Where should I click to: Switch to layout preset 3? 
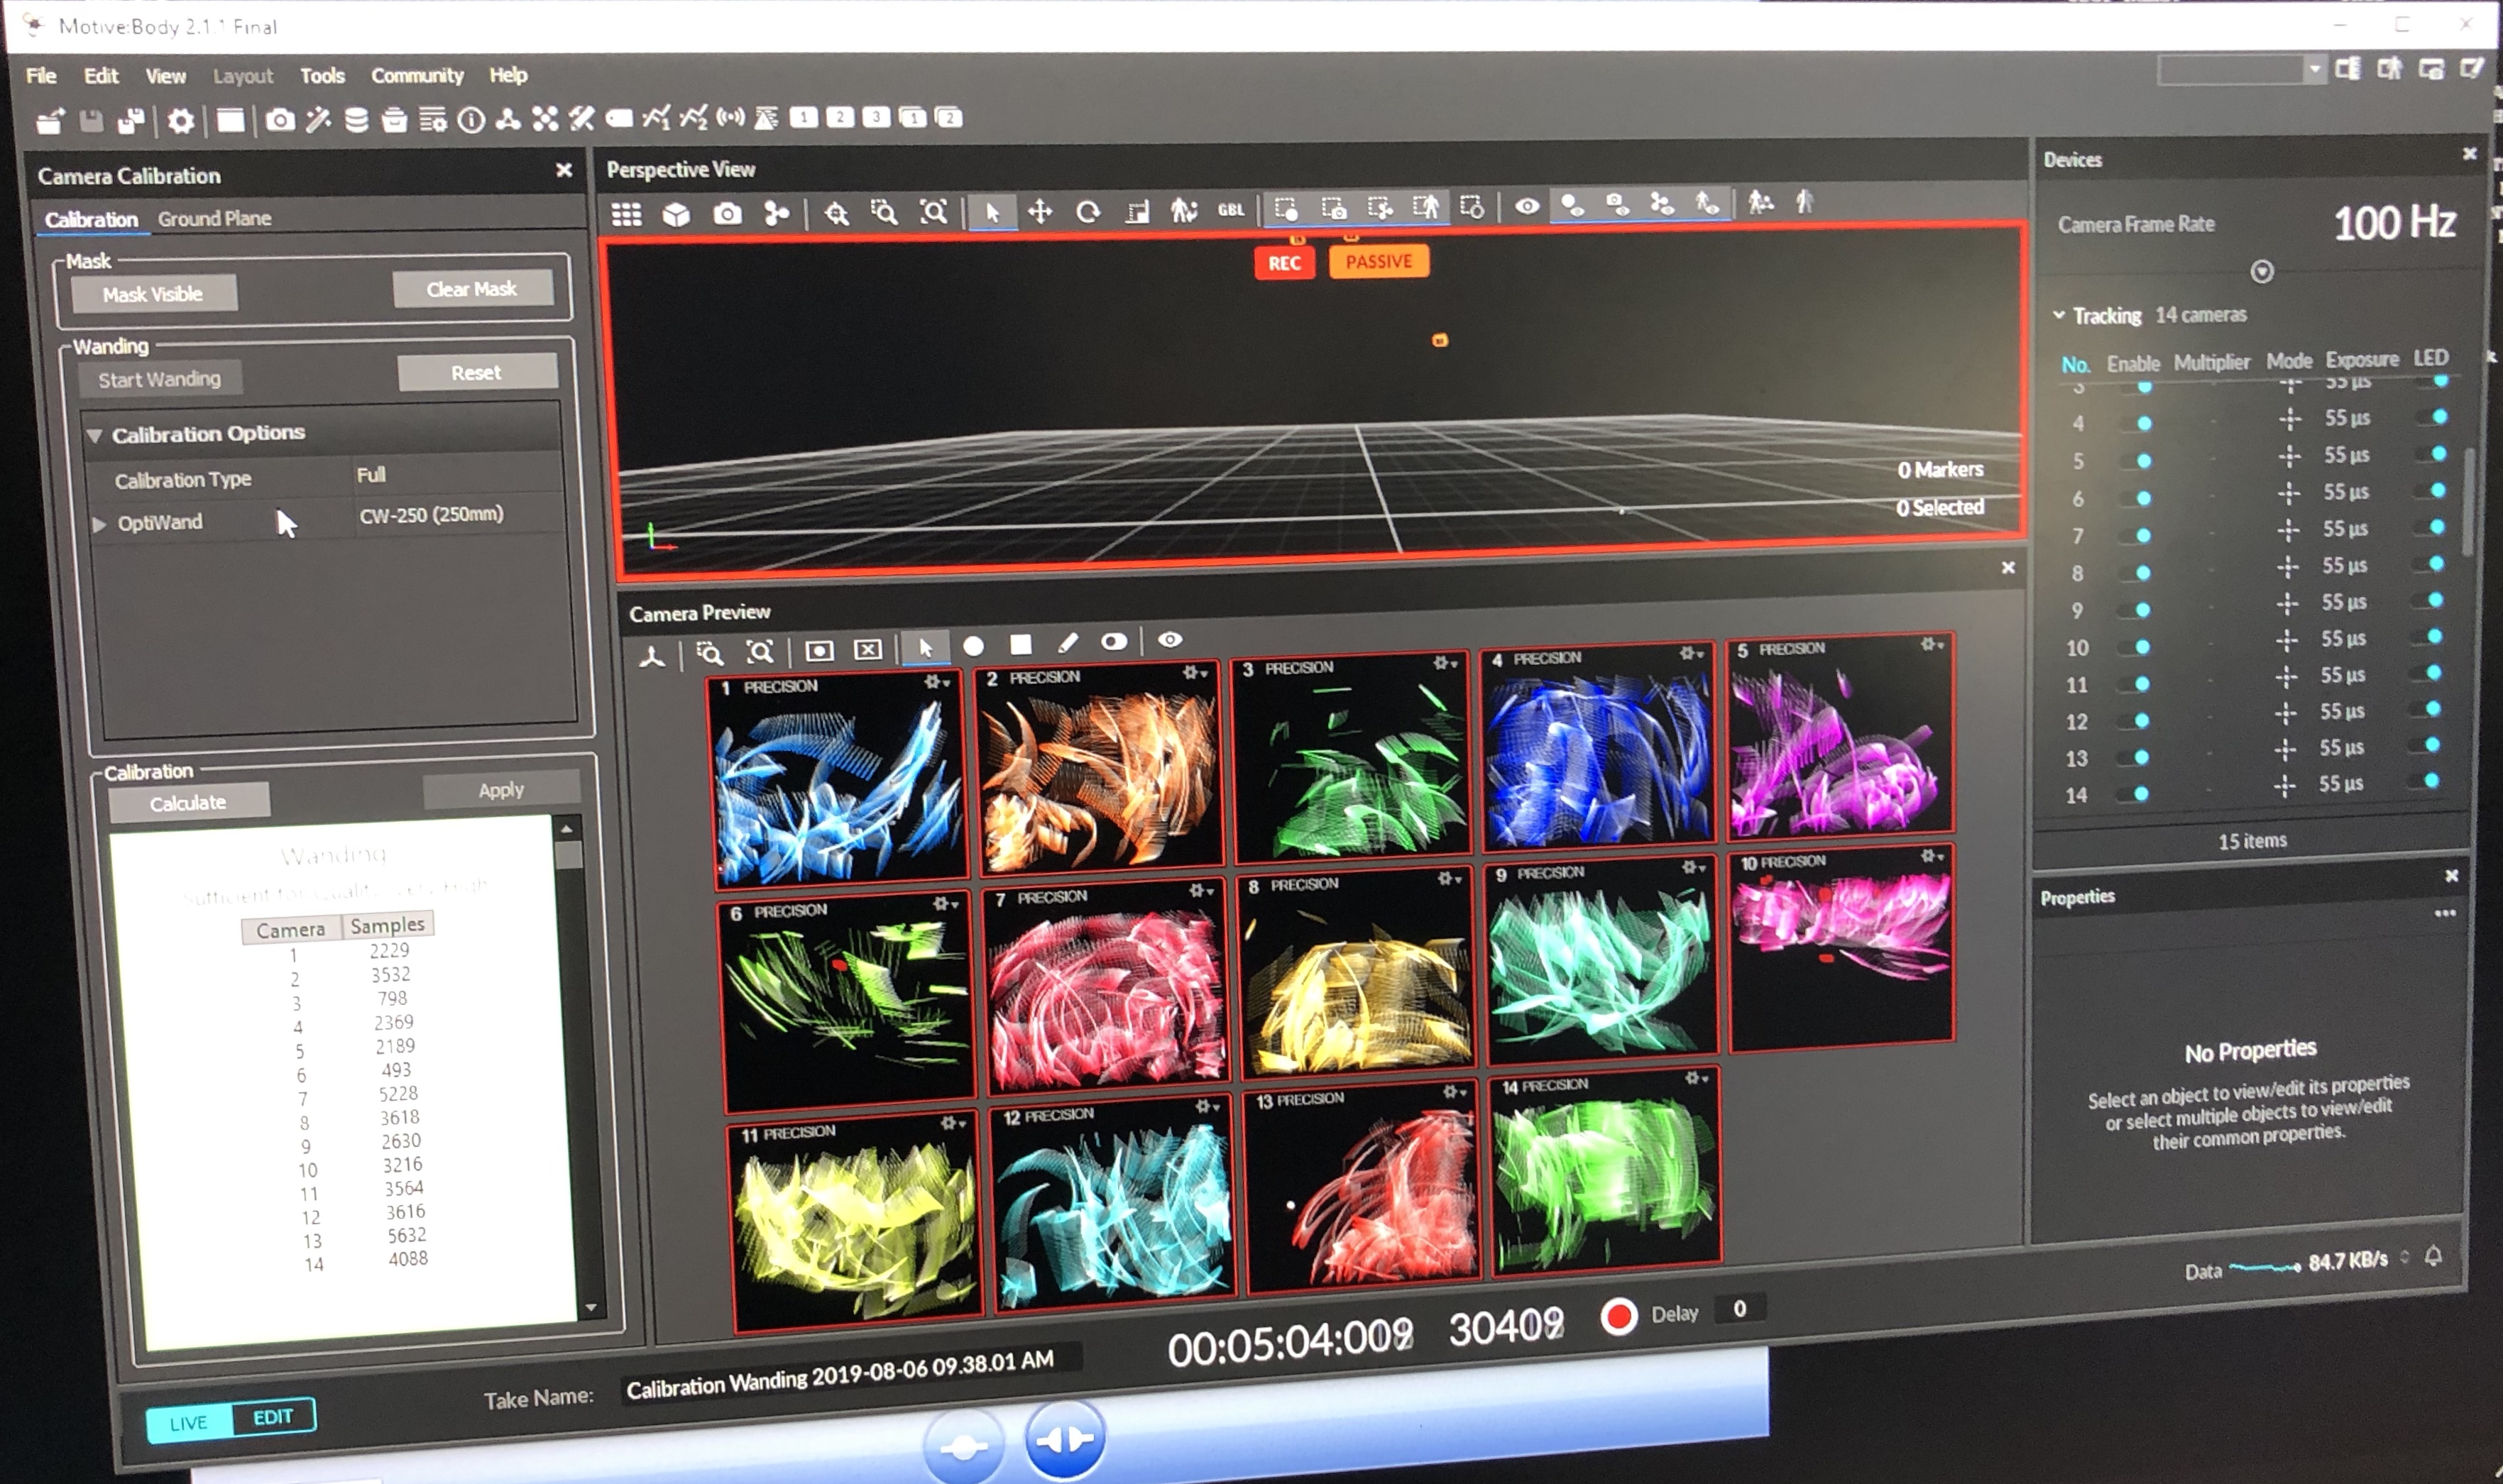click(876, 117)
